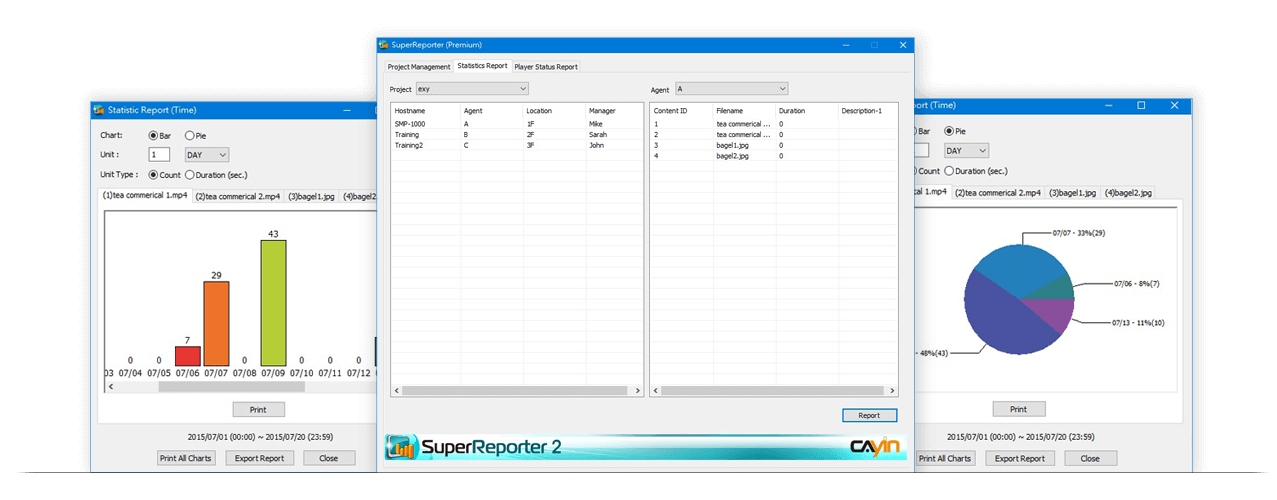Select Bar chart radio in left window
Viewport: 1277px width, 500px height.
click(x=153, y=134)
